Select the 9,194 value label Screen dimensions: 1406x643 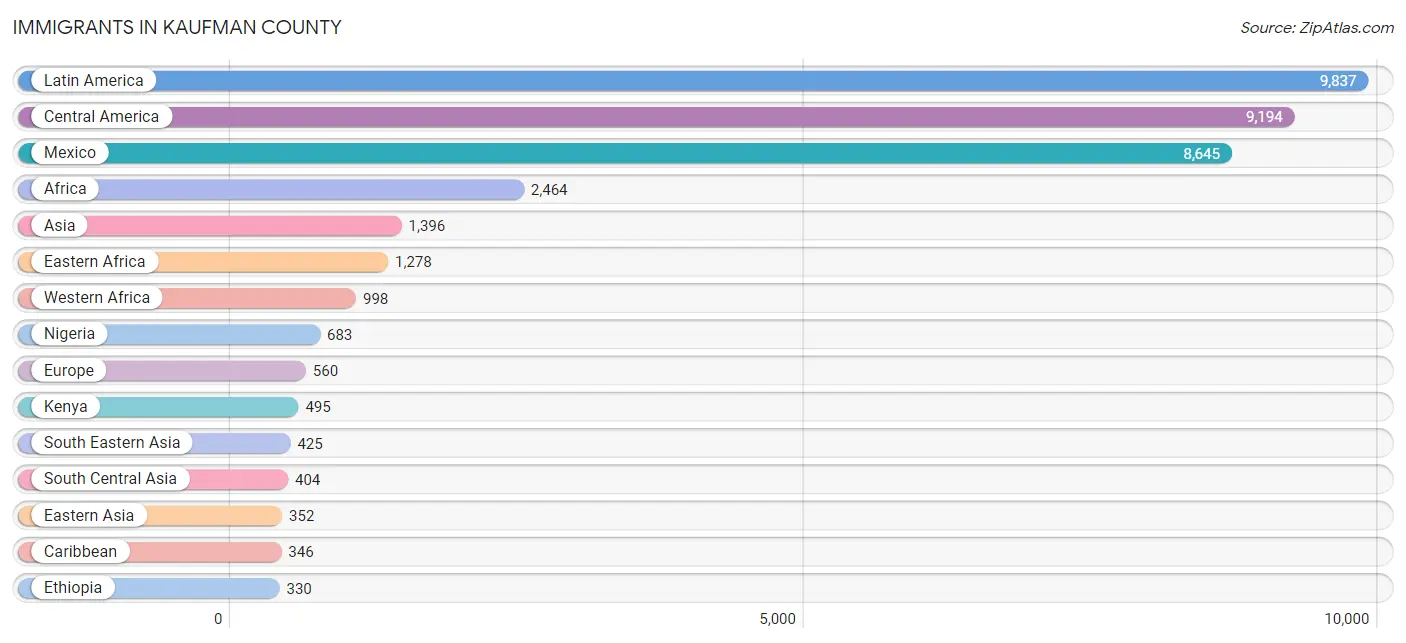(x=1264, y=117)
